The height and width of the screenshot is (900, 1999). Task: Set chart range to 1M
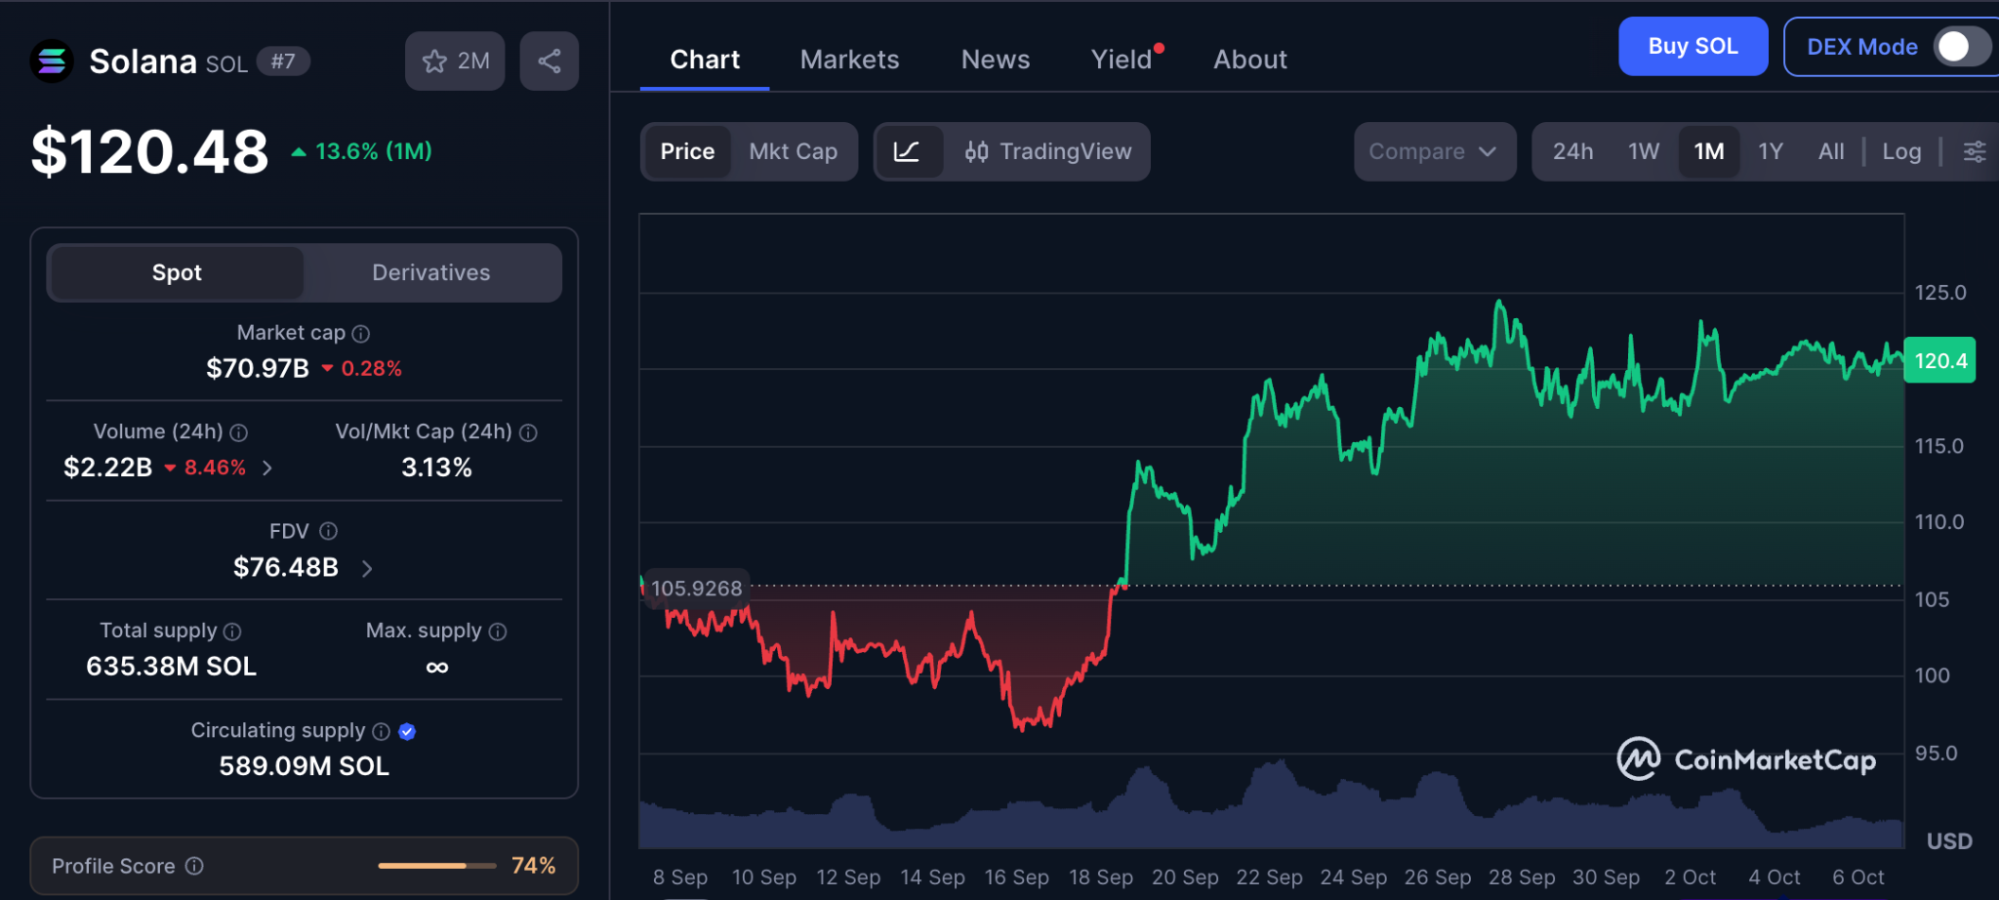pyautogui.click(x=1709, y=152)
